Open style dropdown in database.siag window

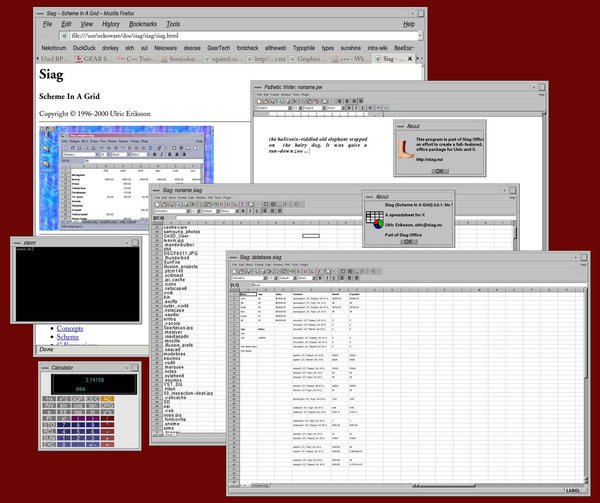(295, 278)
